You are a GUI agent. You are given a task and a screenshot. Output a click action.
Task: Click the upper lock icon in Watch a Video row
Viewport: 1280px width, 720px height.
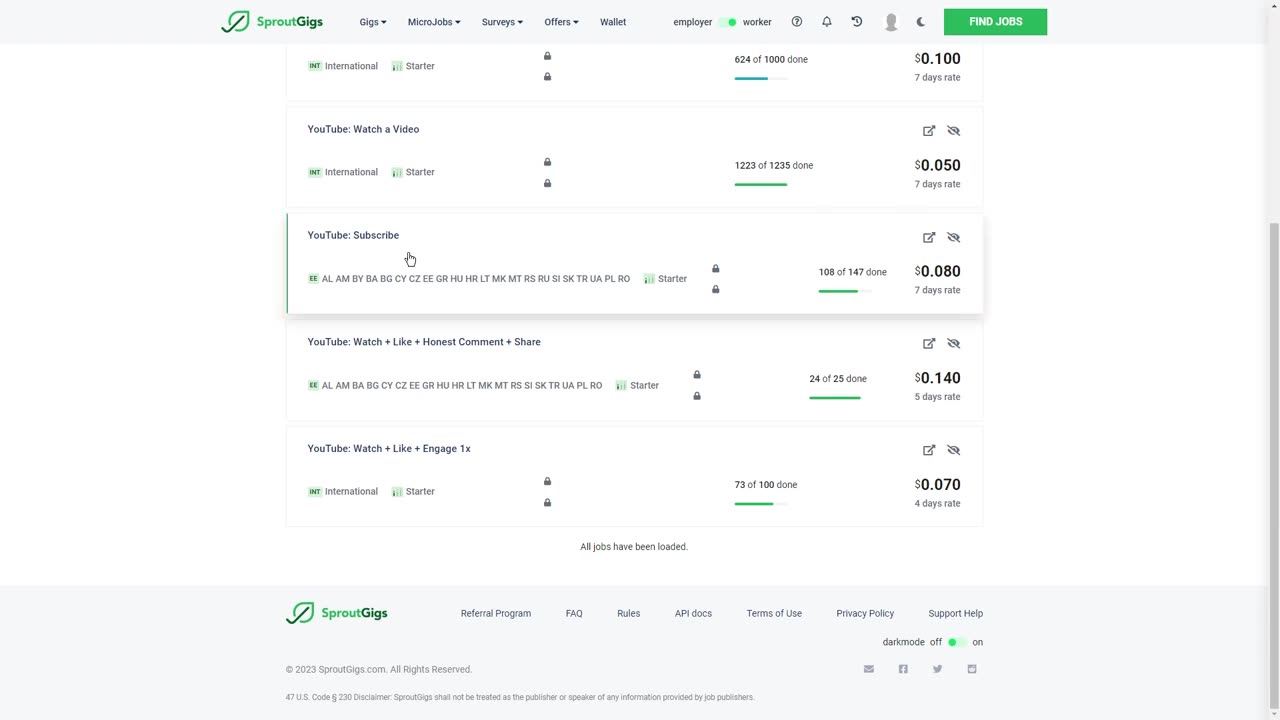[x=547, y=162]
